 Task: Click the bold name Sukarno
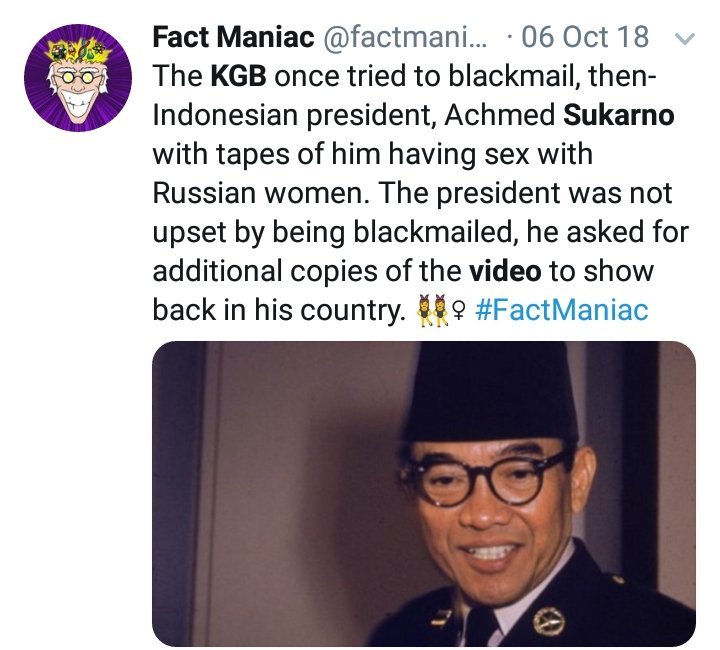point(619,116)
